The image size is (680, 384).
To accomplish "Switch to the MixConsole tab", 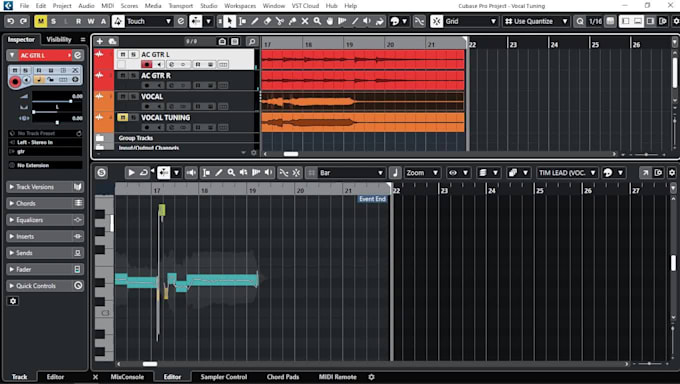I will (127, 377).
